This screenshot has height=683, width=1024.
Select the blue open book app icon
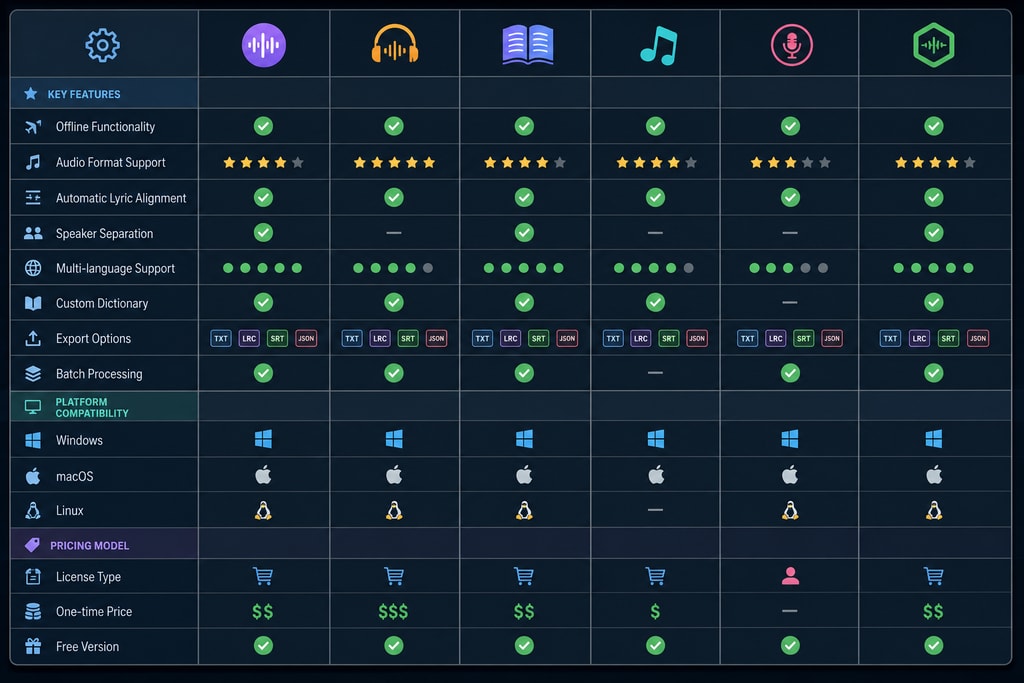coord(528,44)
